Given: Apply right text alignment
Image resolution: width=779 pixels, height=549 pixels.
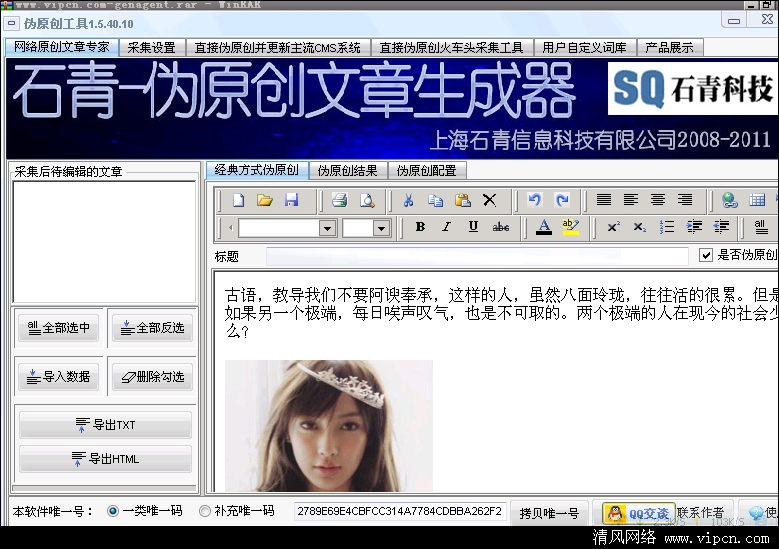Looking at the screenshot, I should pos(685,200).
